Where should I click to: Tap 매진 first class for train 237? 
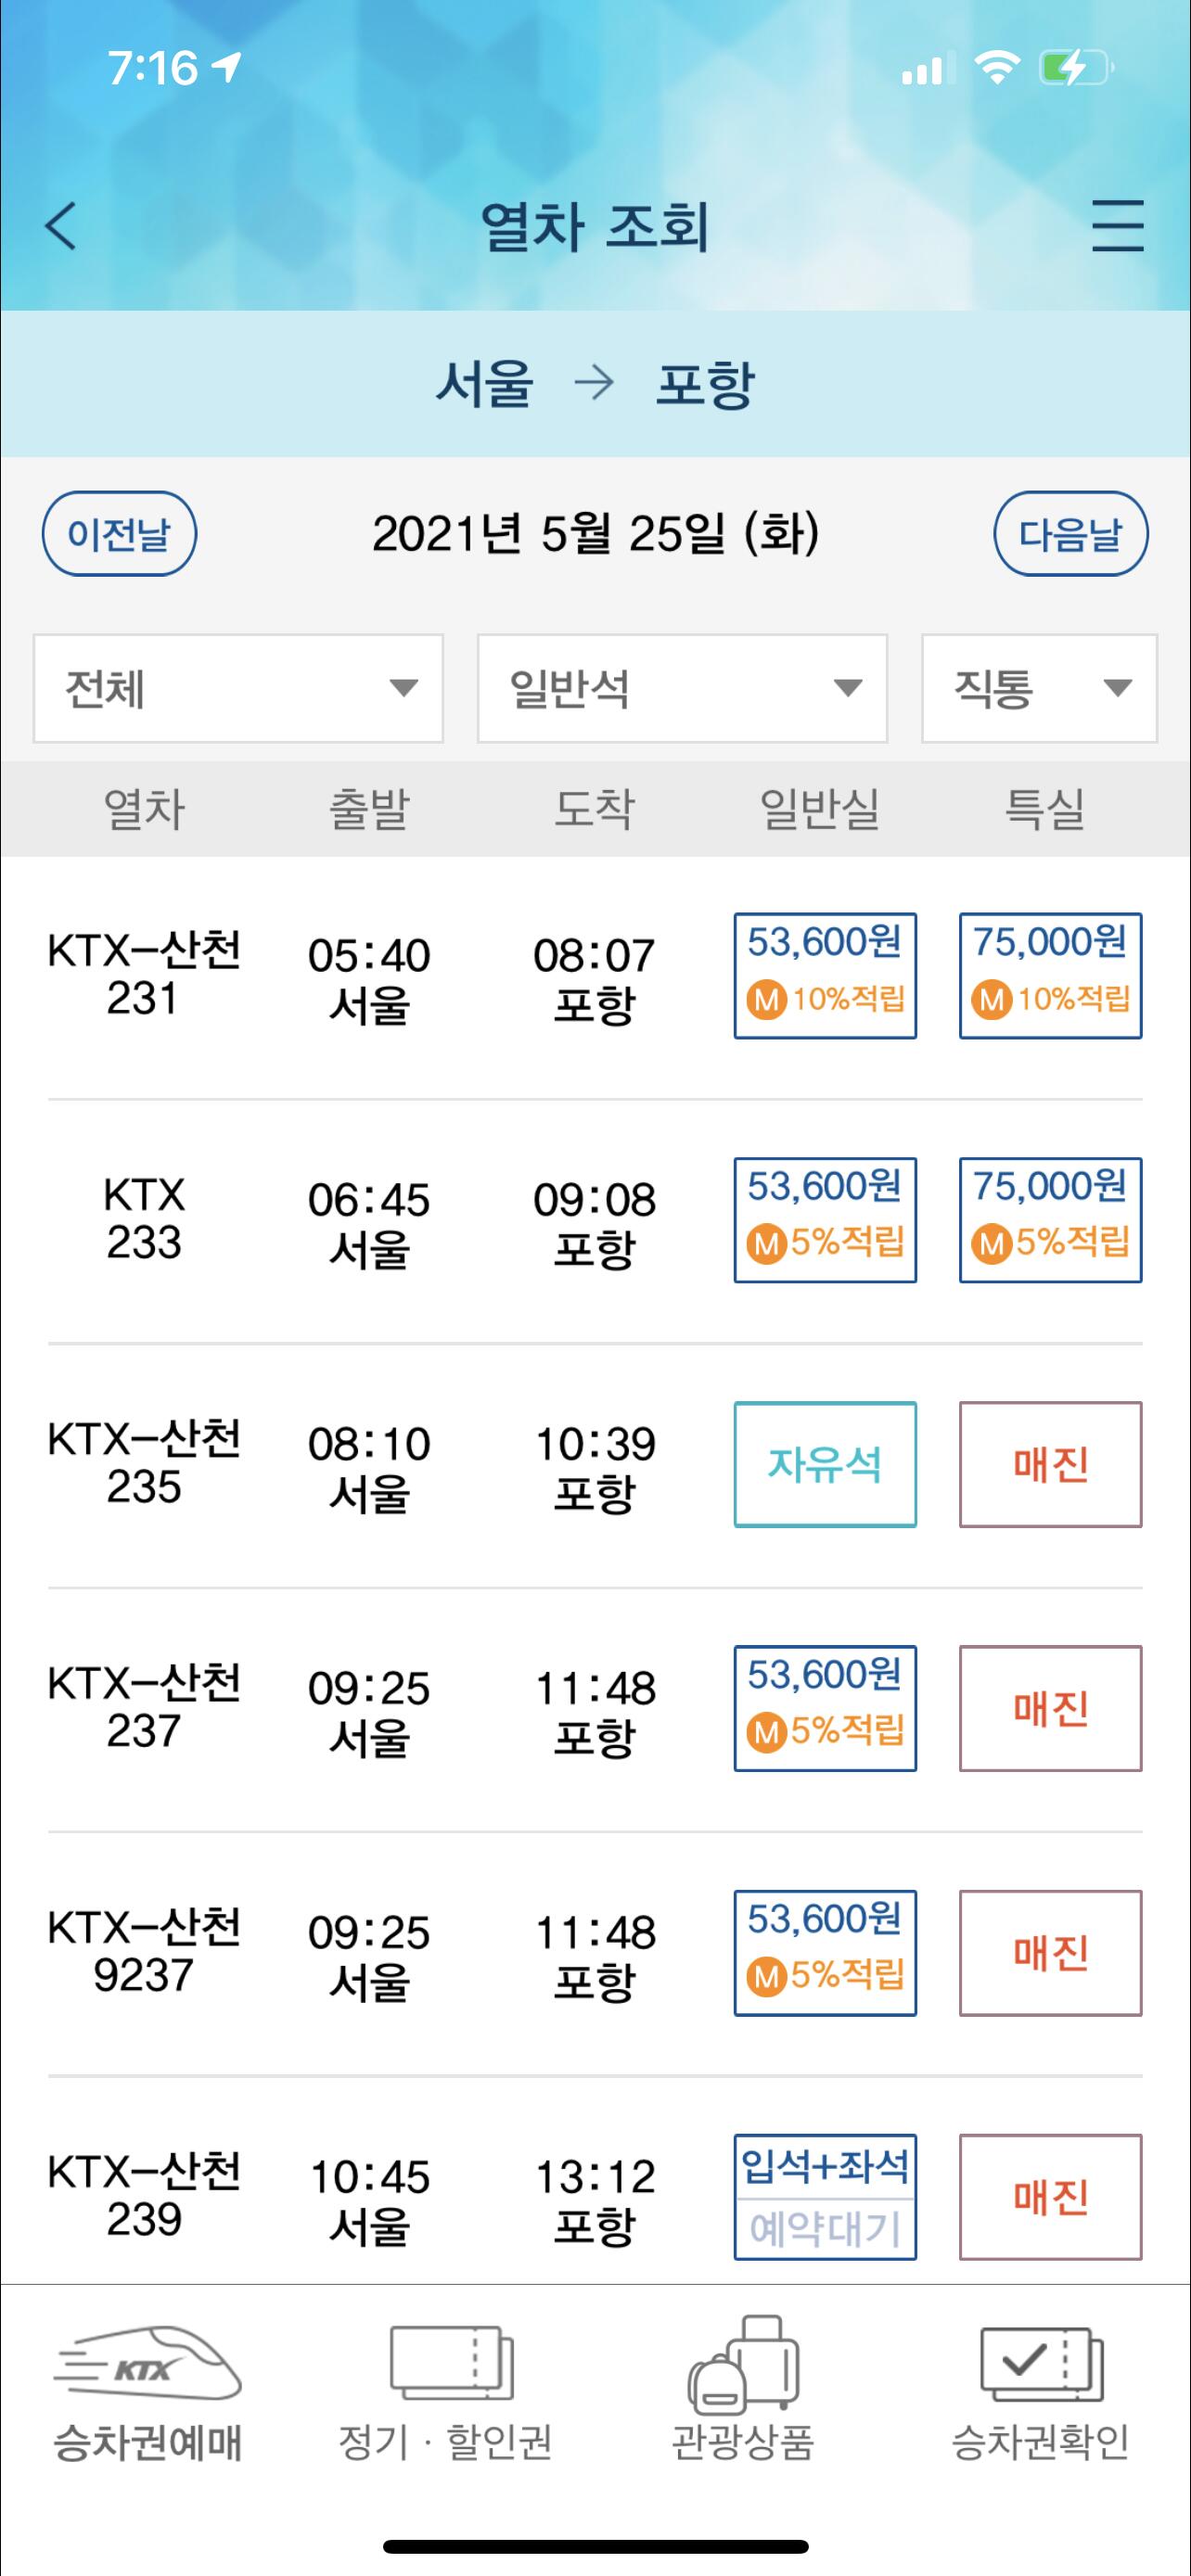tap(1050, 1708)
